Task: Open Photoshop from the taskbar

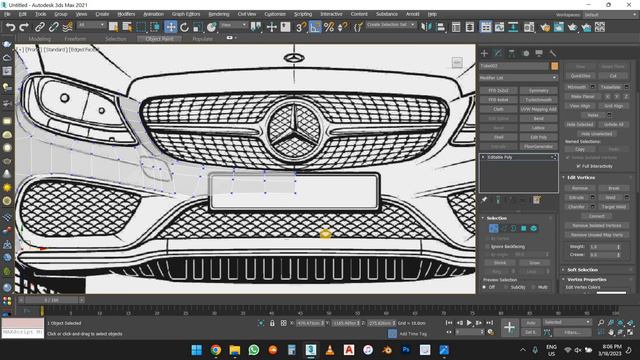Action: (x=406, y=350)
